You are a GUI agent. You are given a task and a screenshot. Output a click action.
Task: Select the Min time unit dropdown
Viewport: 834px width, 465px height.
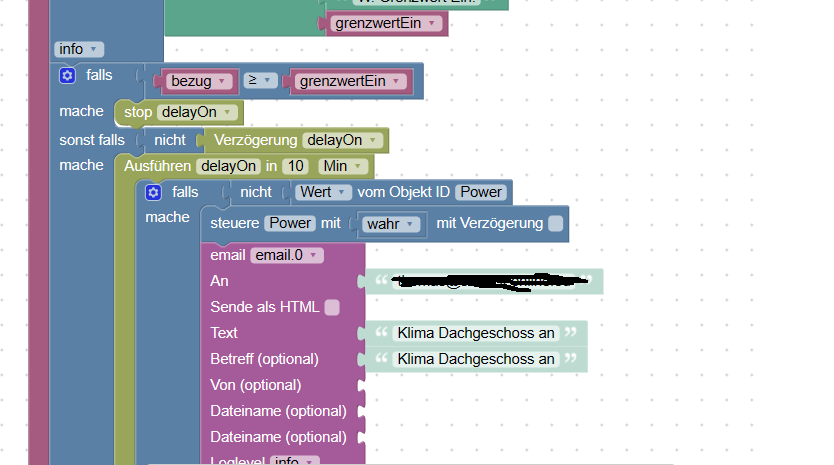(x=343, y=167)
